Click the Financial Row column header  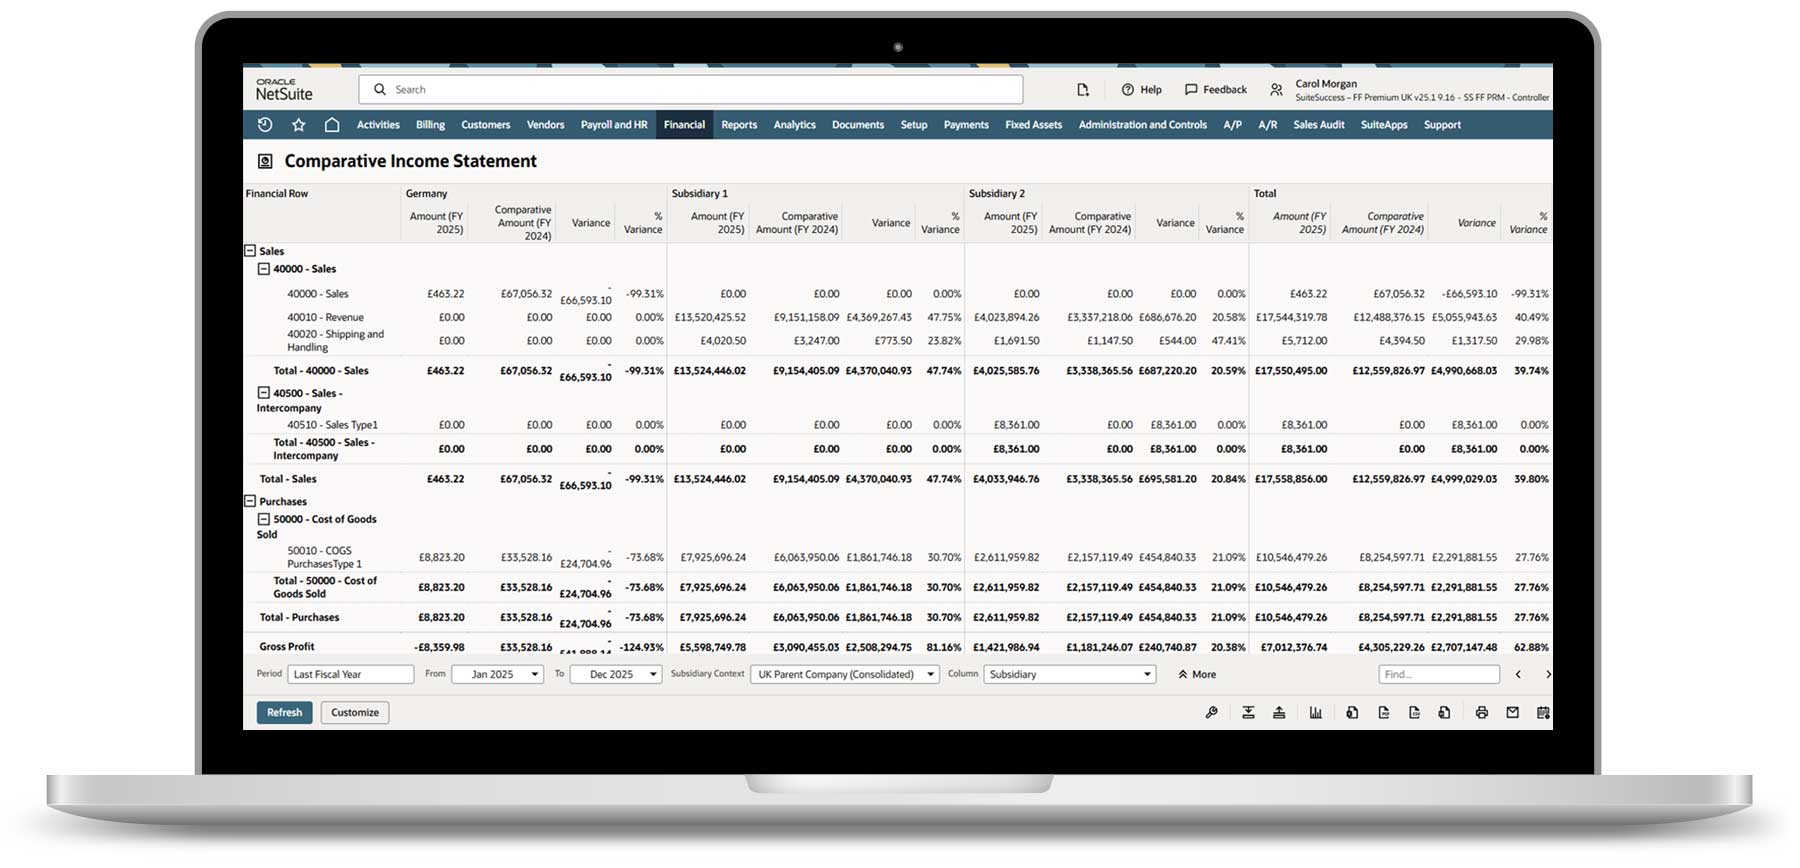click(277, 194)
